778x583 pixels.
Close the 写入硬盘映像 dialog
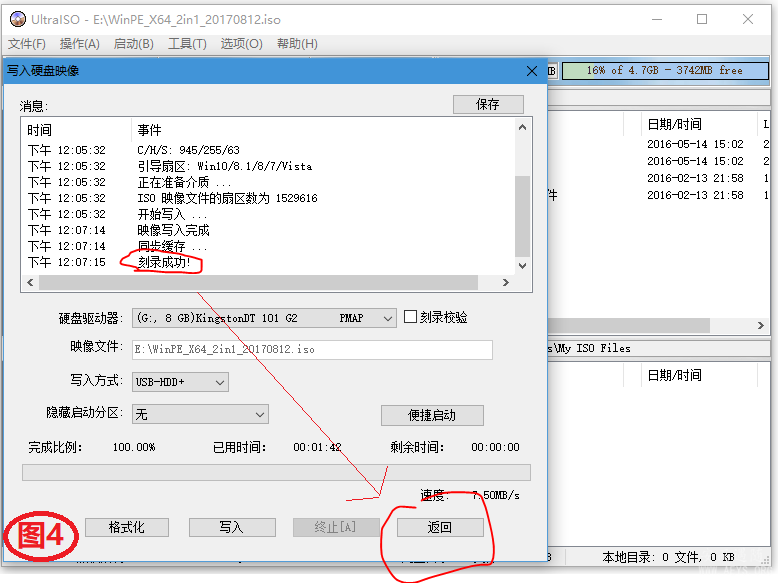pyautogui.click(x=532, y=71)
